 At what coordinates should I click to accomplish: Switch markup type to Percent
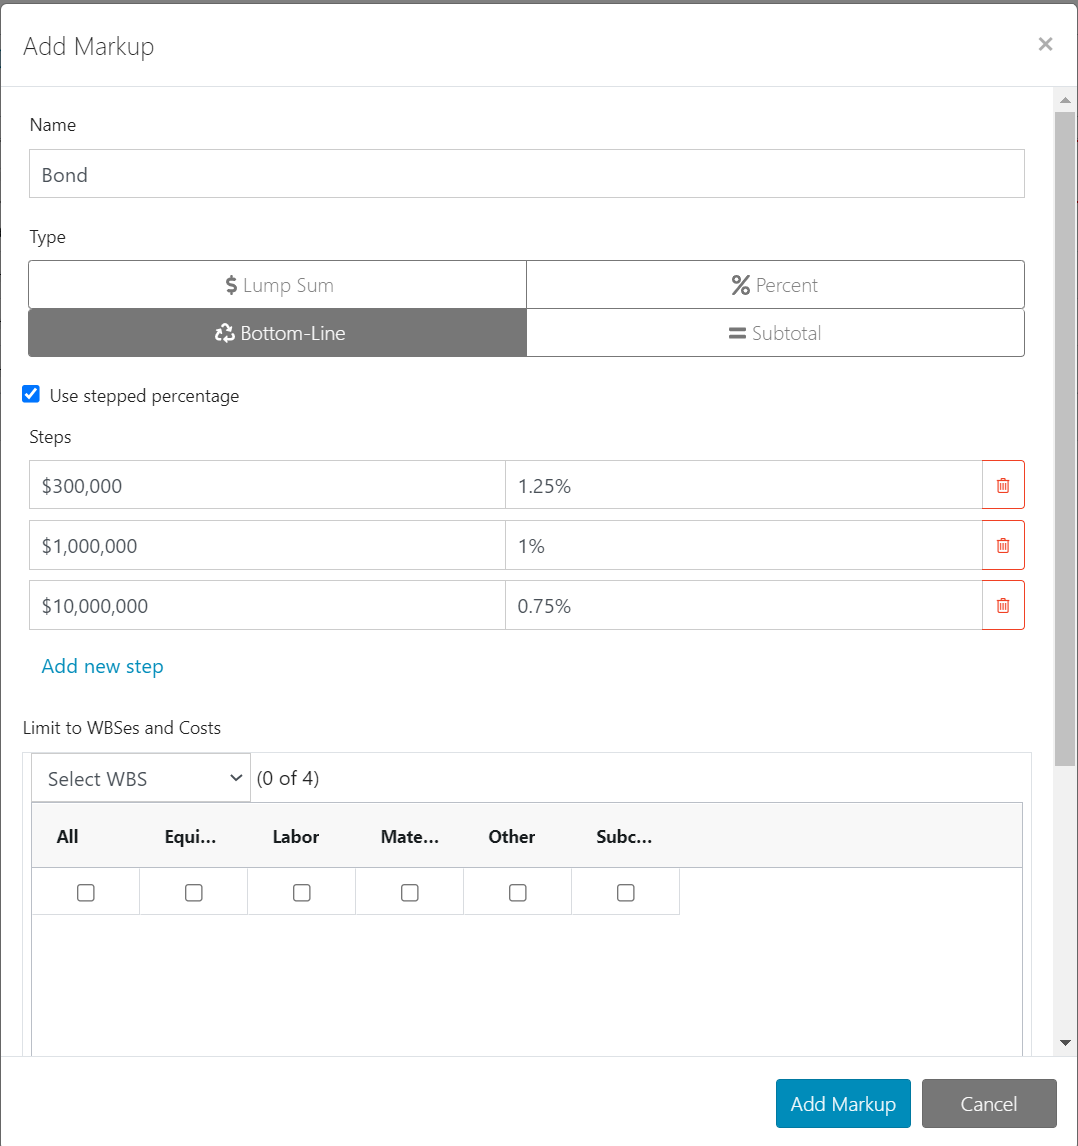pyautogui.click(x=775, y=284)
